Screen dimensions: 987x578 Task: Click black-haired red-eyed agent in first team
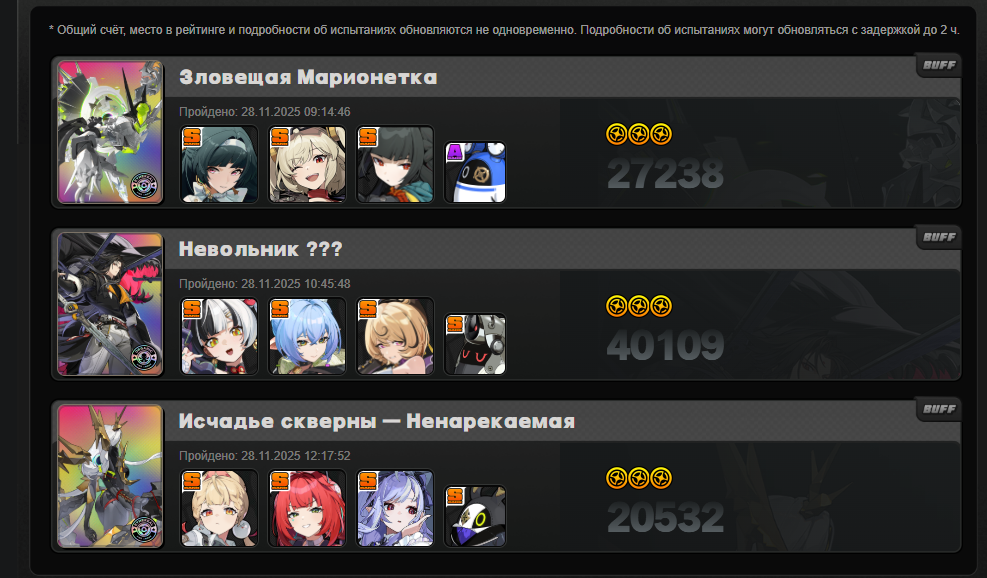click(395, 164)
